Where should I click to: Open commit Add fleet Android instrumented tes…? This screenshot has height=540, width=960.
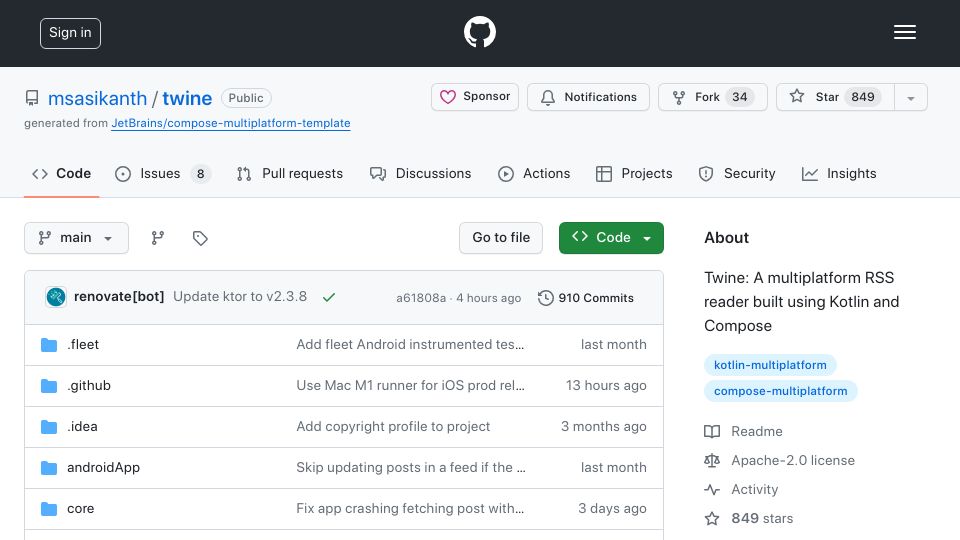(410, 345)
